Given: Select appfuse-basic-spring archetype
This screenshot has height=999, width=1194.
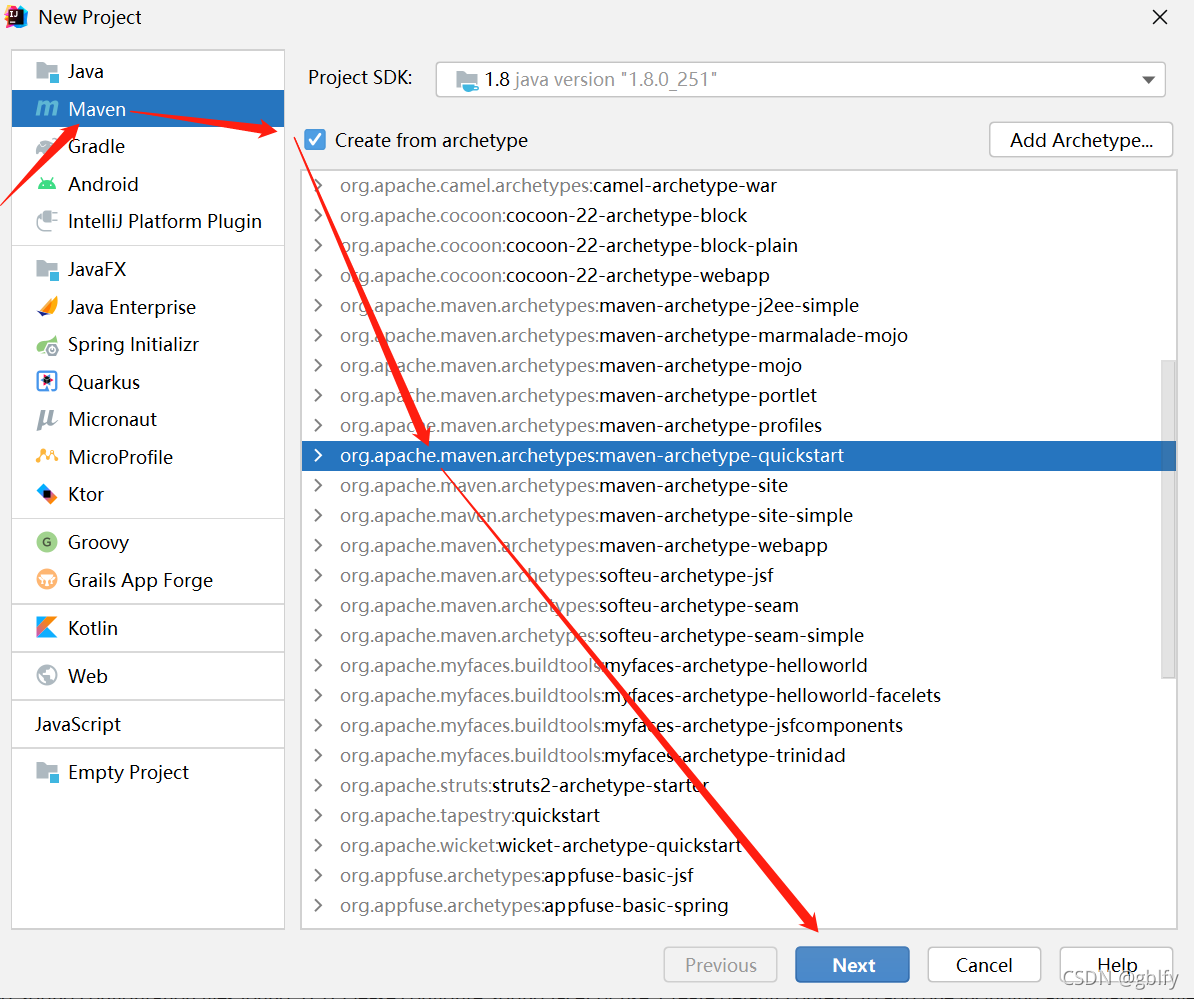Looking at the screenshot, I should pos(739,905).
